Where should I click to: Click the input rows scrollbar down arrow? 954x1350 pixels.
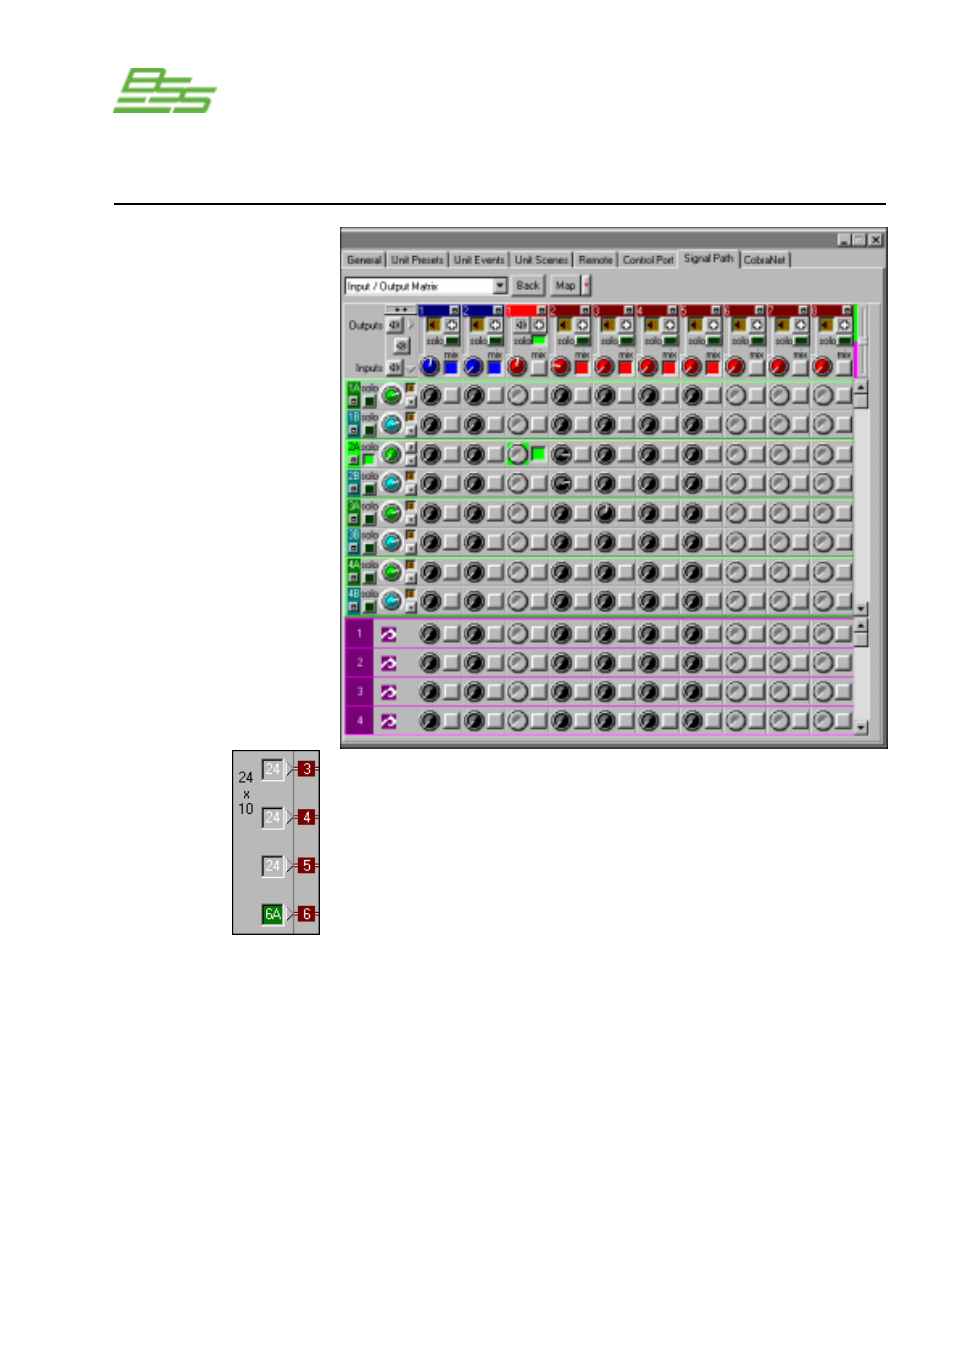861,608
